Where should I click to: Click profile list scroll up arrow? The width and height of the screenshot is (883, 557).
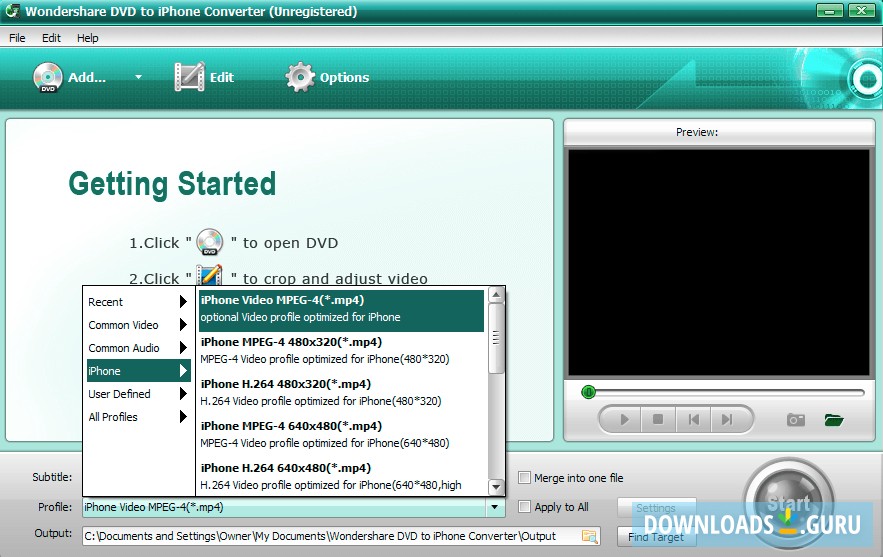[496, 295]
